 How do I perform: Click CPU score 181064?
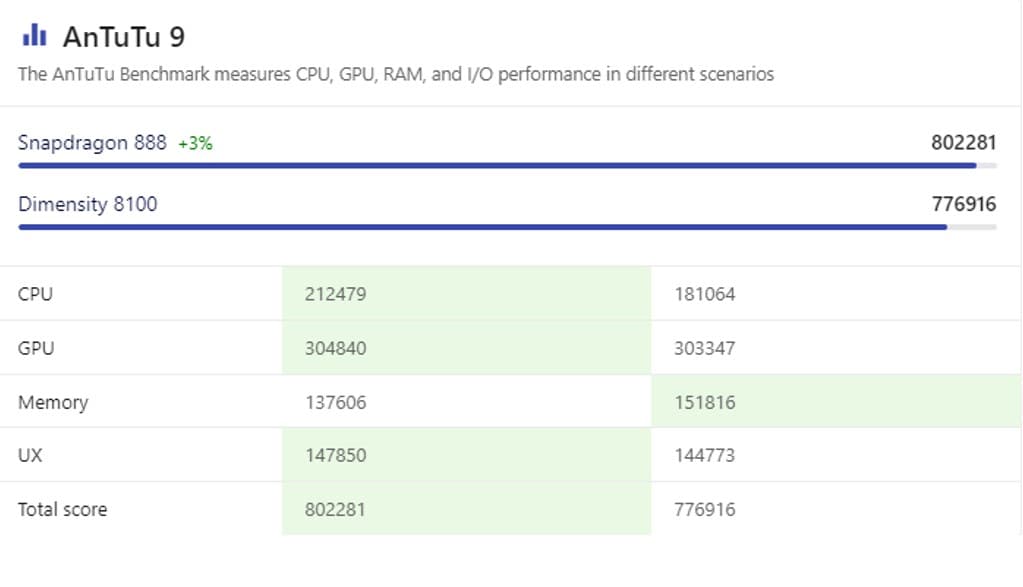pos(705,294)
